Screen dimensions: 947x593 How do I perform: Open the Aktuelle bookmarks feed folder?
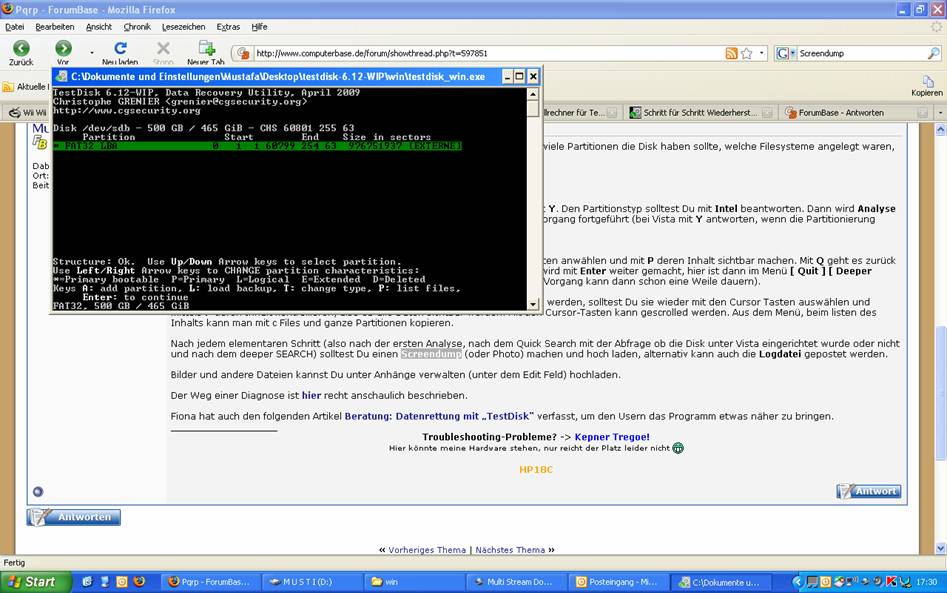click(x=25, y=87)
